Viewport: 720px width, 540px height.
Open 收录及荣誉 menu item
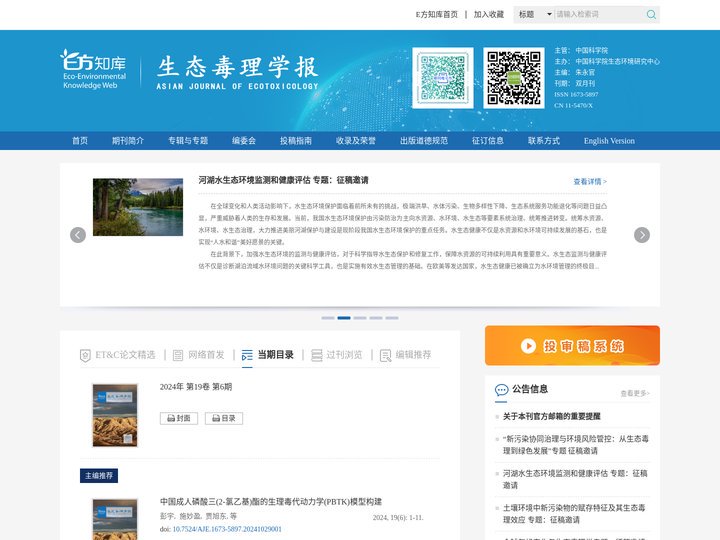tap(355, 141)
